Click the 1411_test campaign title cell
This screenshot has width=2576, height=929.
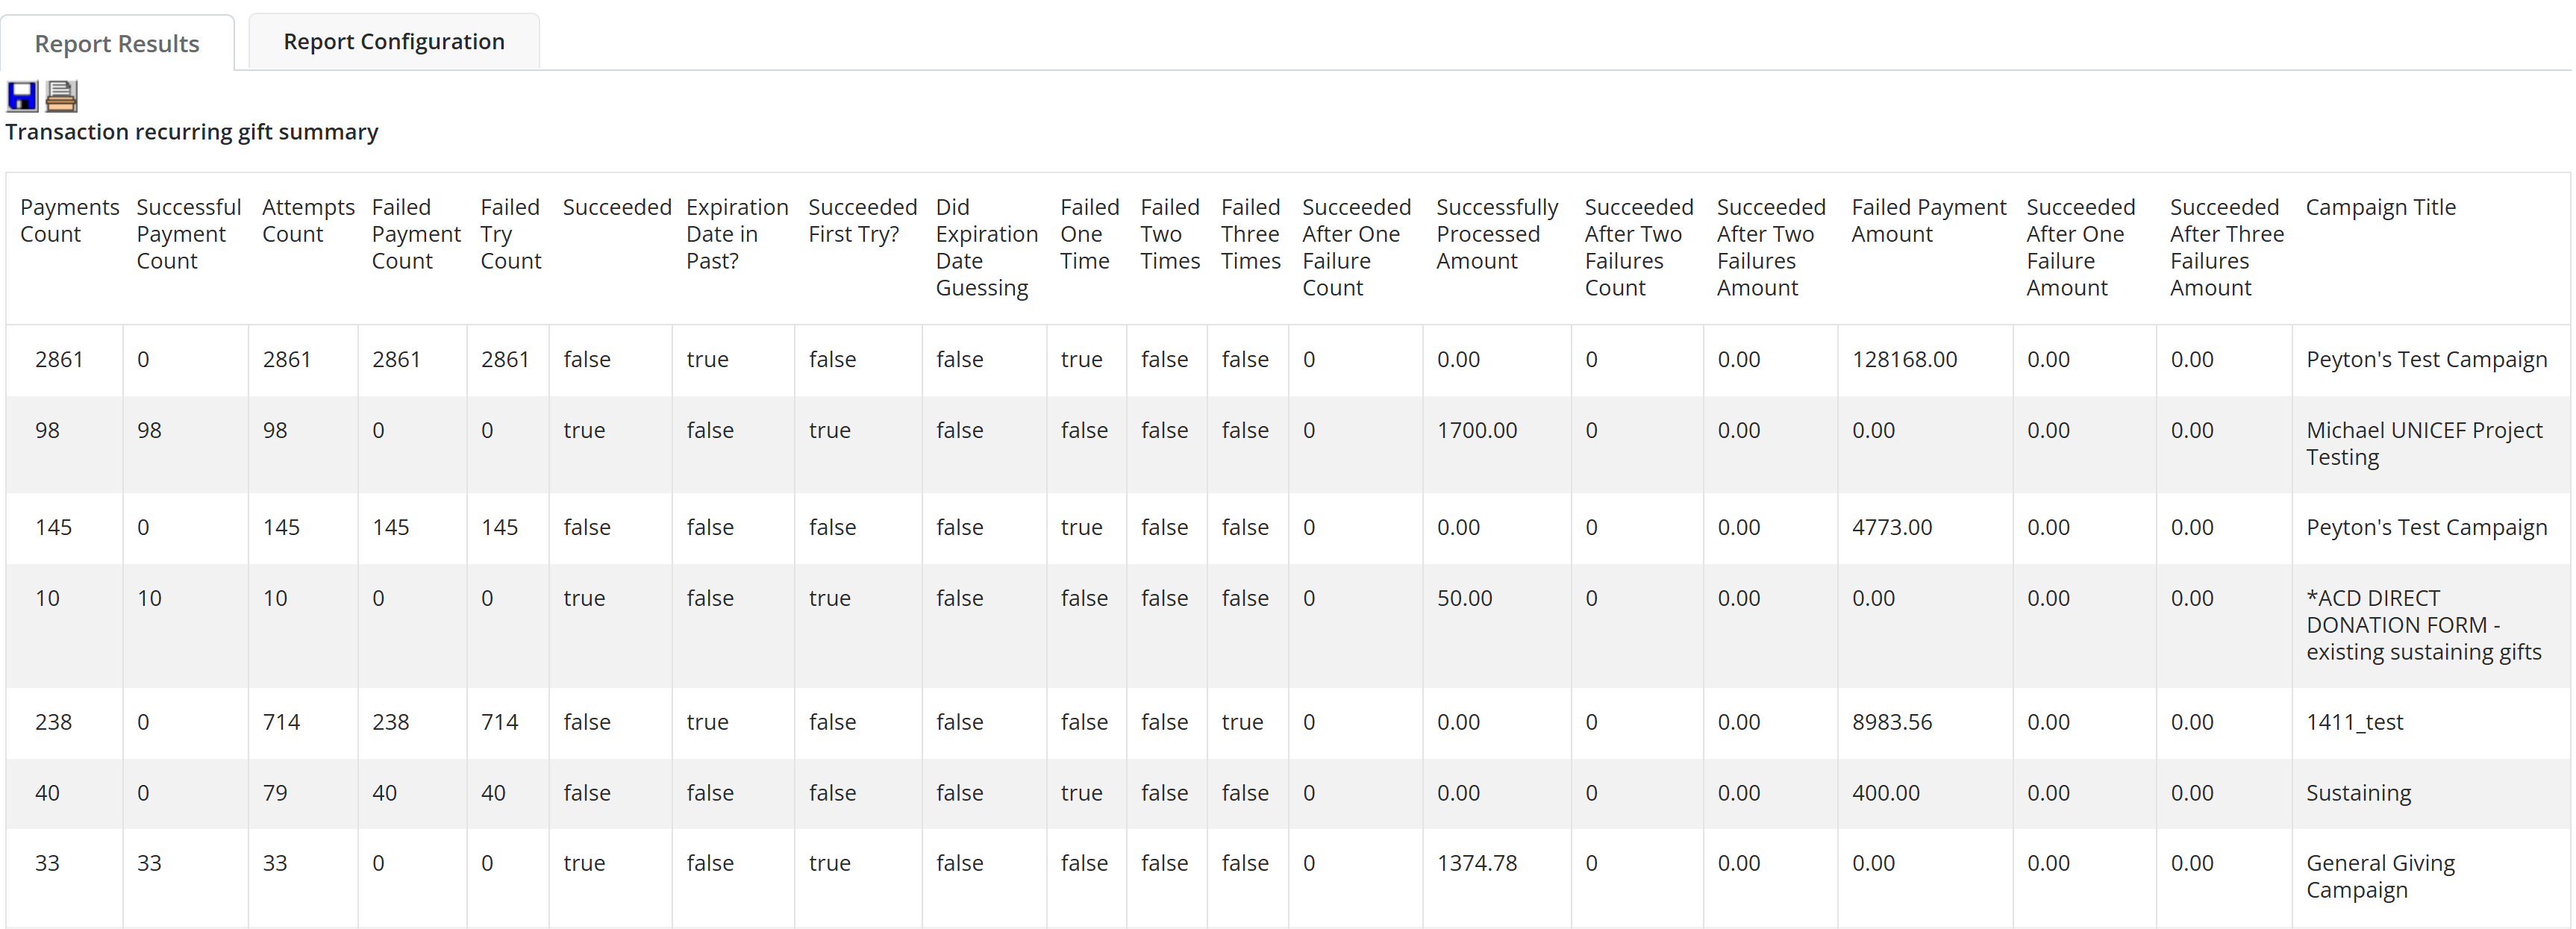pyautogui.click(x=2354, y=722)
